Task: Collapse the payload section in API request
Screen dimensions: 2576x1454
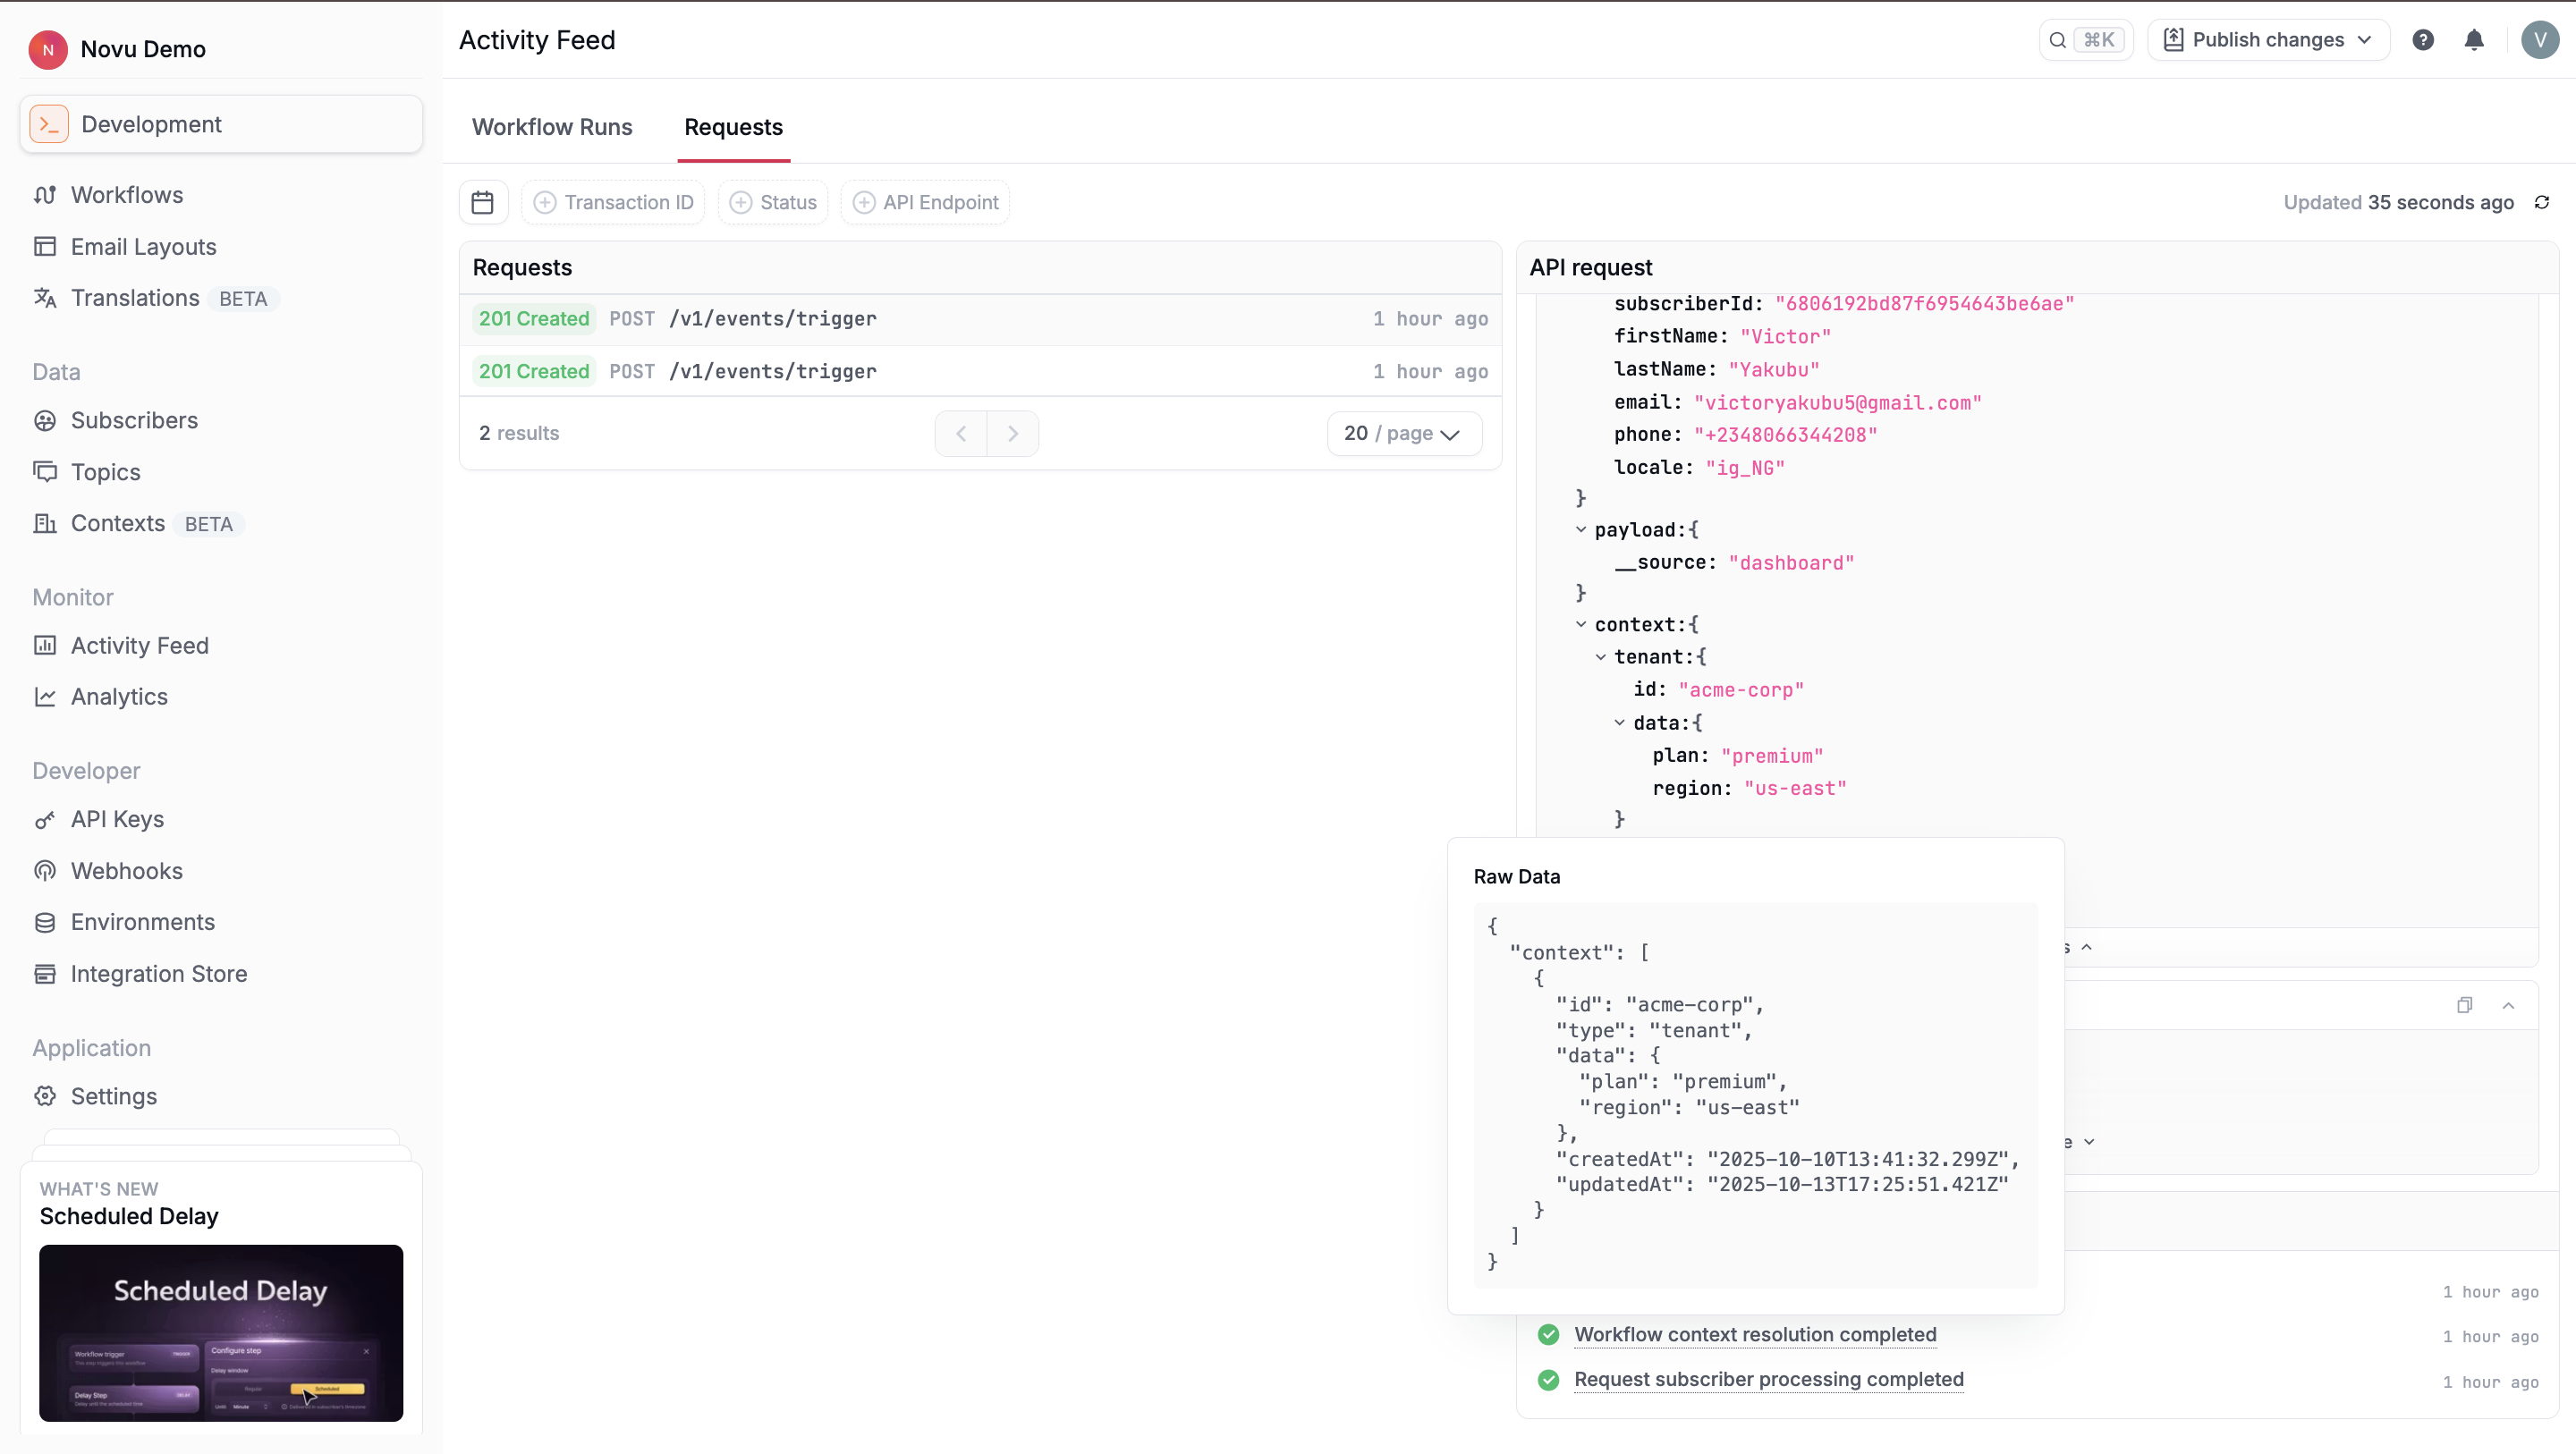Action: pos(1581,529)
